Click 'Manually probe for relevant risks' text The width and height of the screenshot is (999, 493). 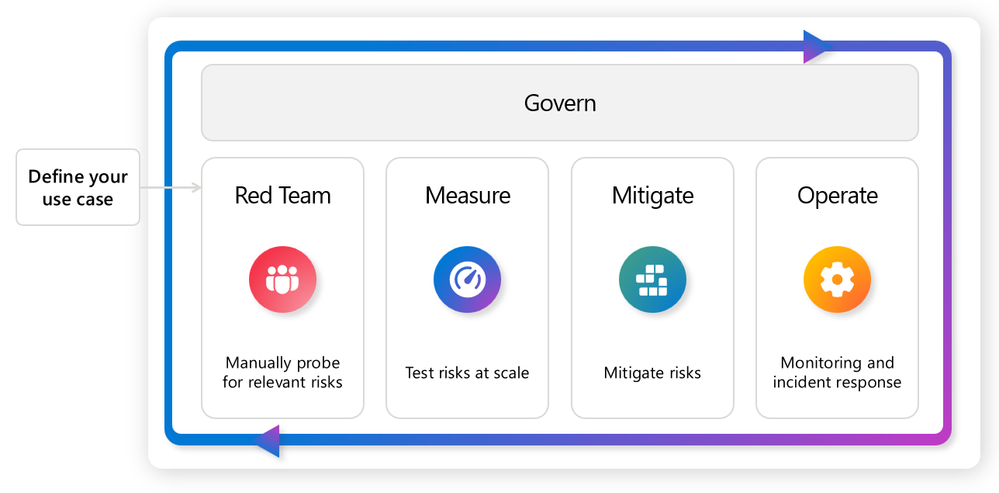click(x=282, y=372)
